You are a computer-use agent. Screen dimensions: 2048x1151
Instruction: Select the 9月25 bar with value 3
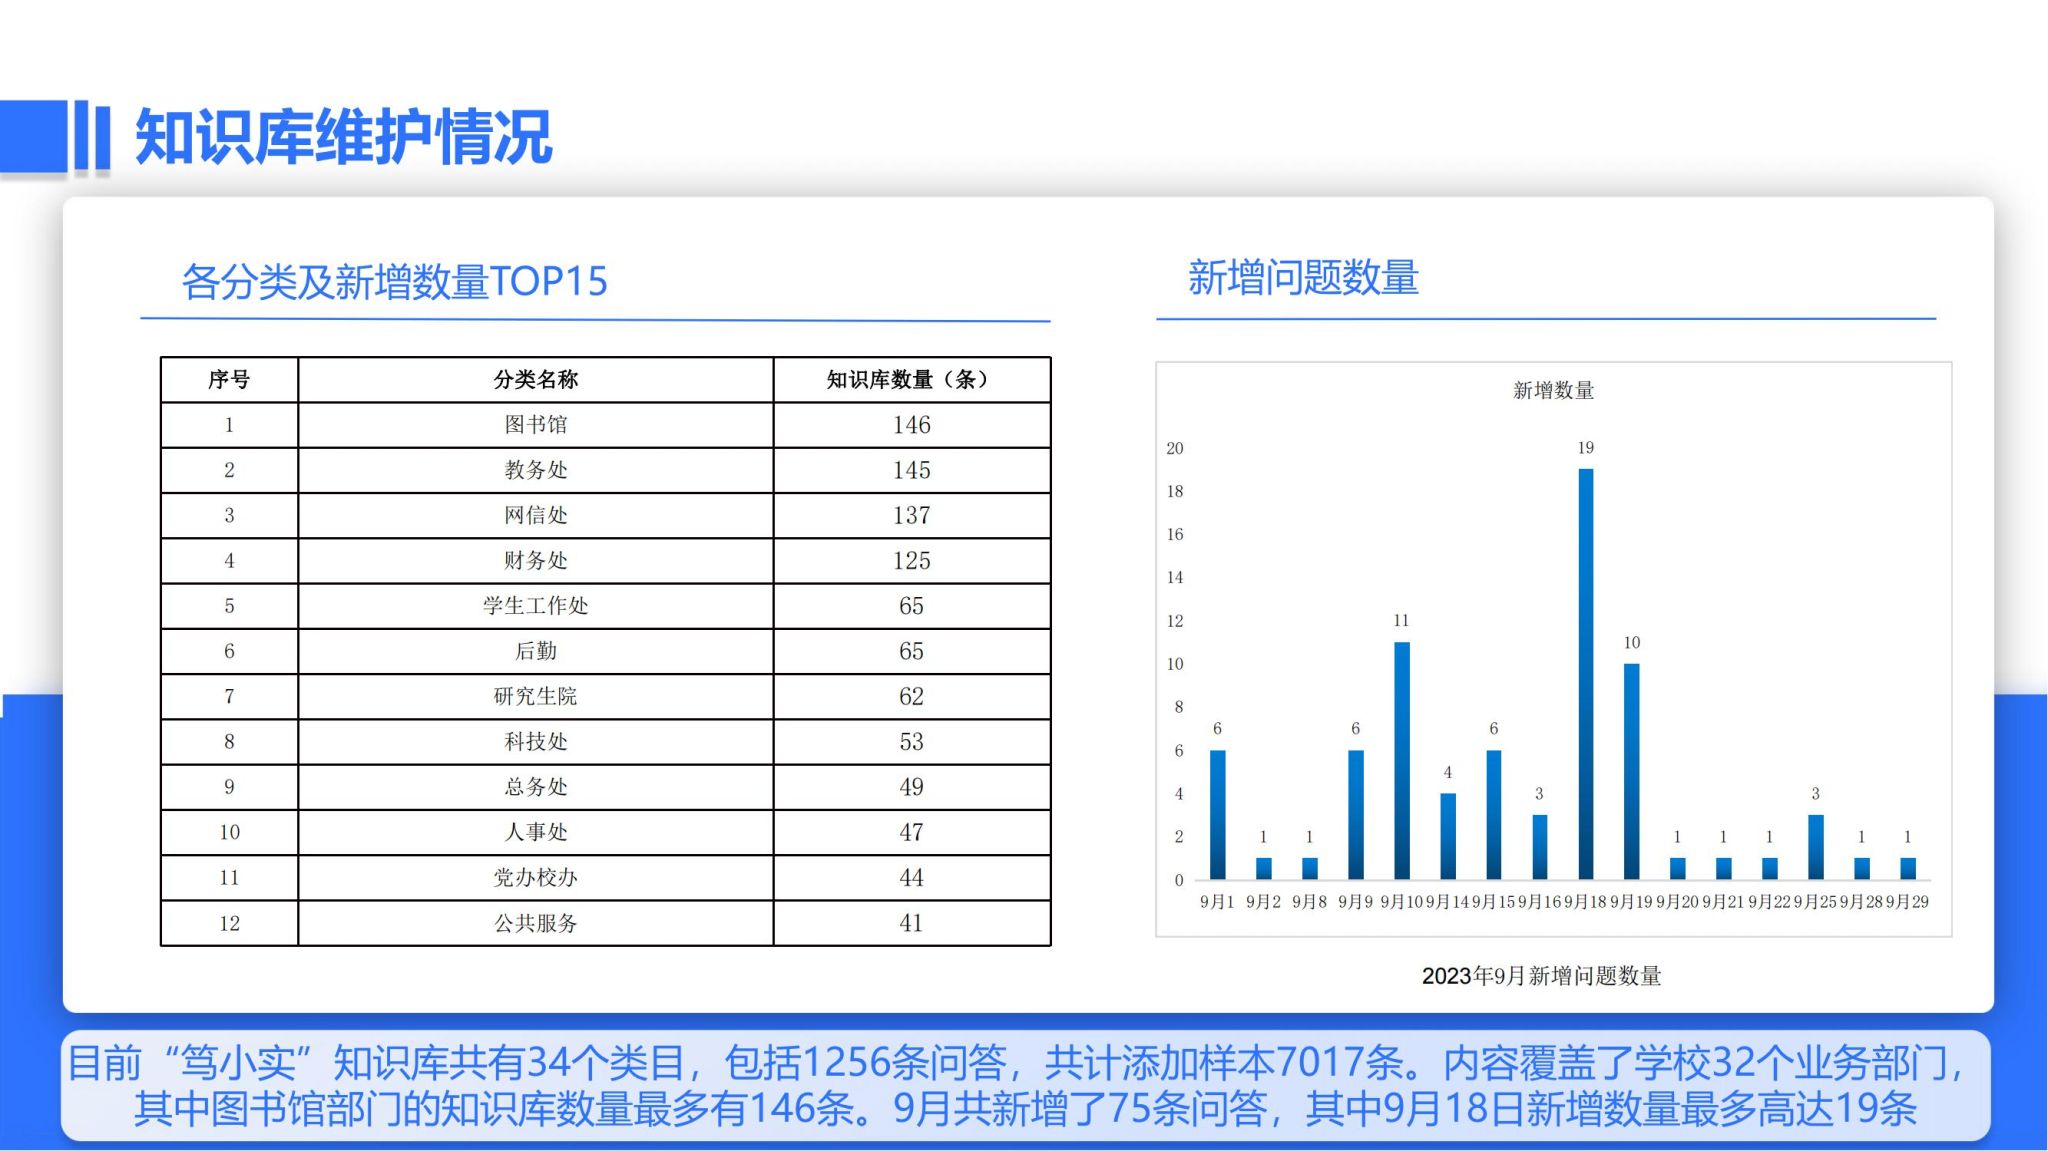(x=1816, y=848)
